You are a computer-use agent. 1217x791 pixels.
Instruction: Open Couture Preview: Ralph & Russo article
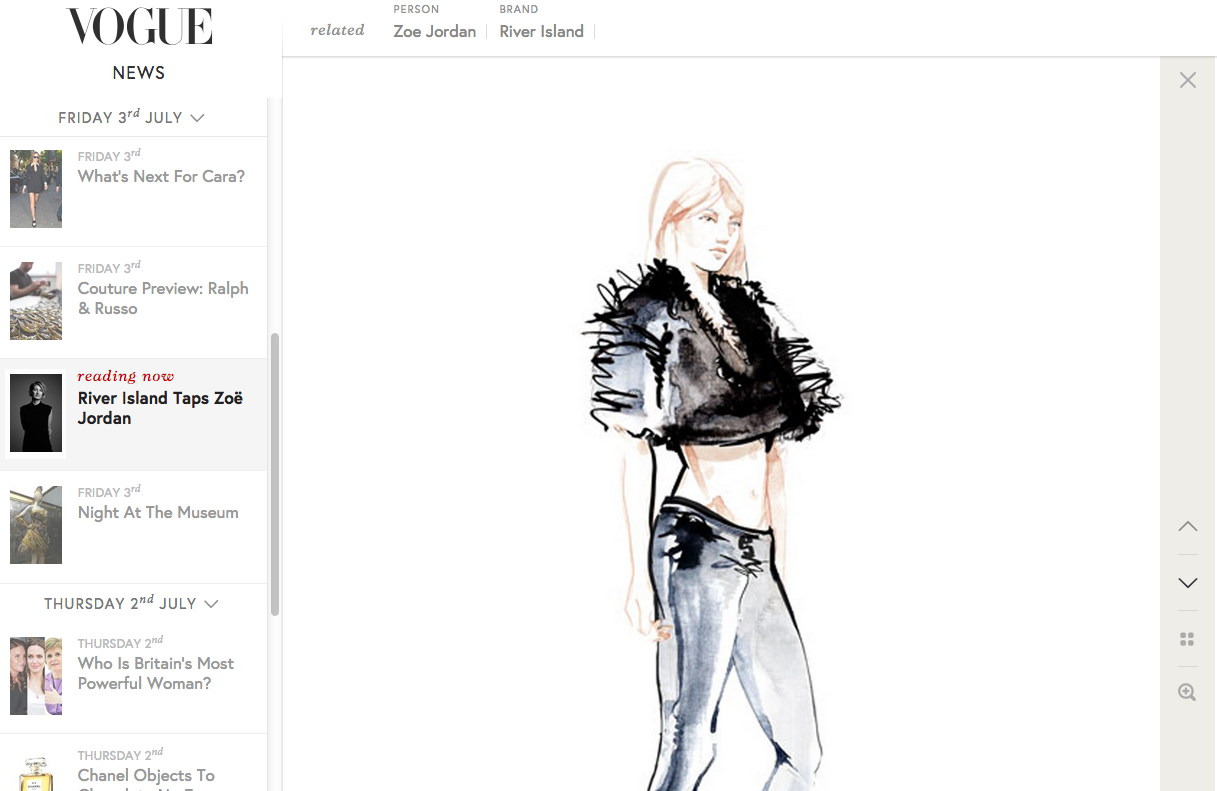[x=163, y=299]
